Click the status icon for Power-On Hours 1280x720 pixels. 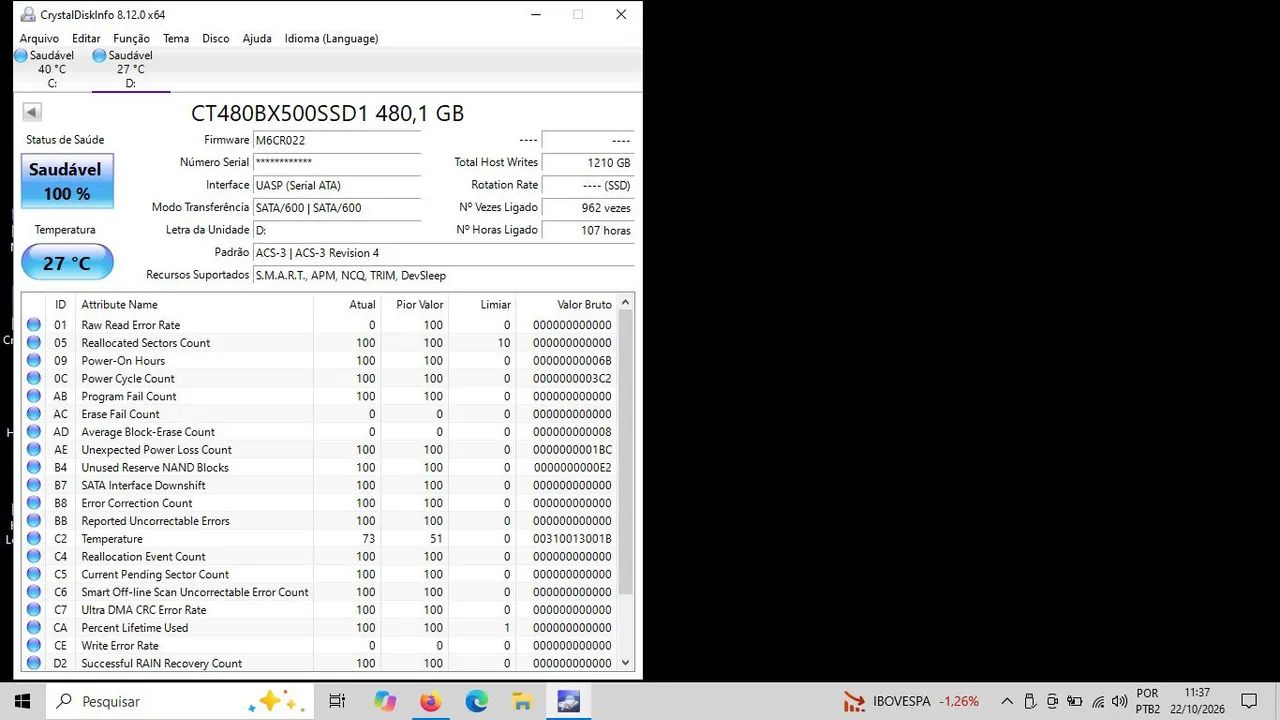34,361
